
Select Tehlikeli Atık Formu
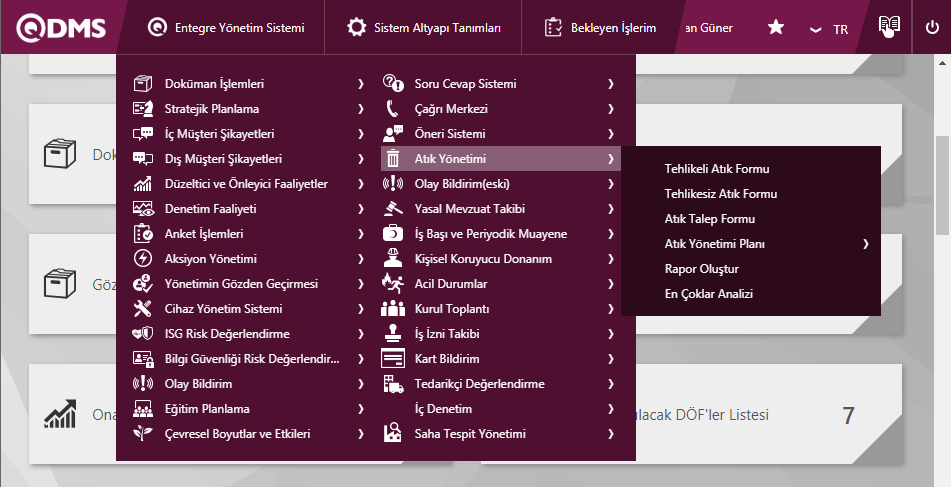(716, 169)
